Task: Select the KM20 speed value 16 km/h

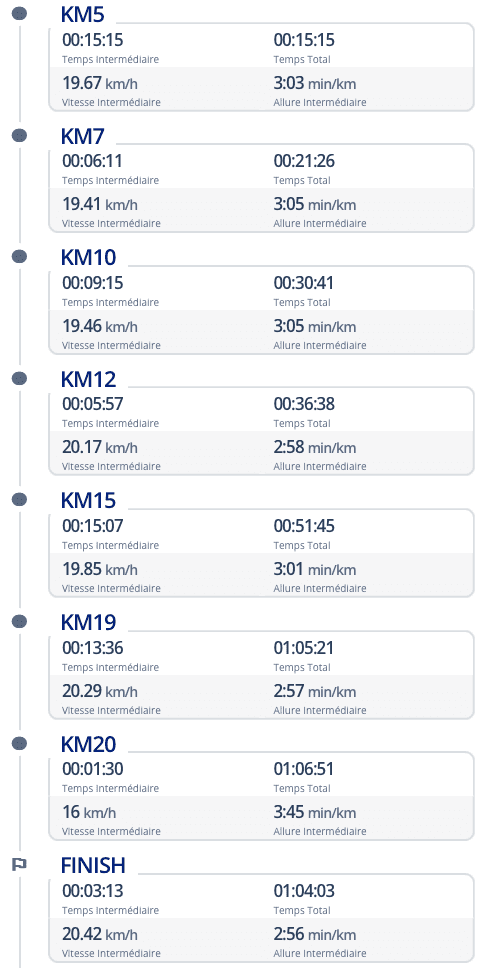Action: (89, 812)
